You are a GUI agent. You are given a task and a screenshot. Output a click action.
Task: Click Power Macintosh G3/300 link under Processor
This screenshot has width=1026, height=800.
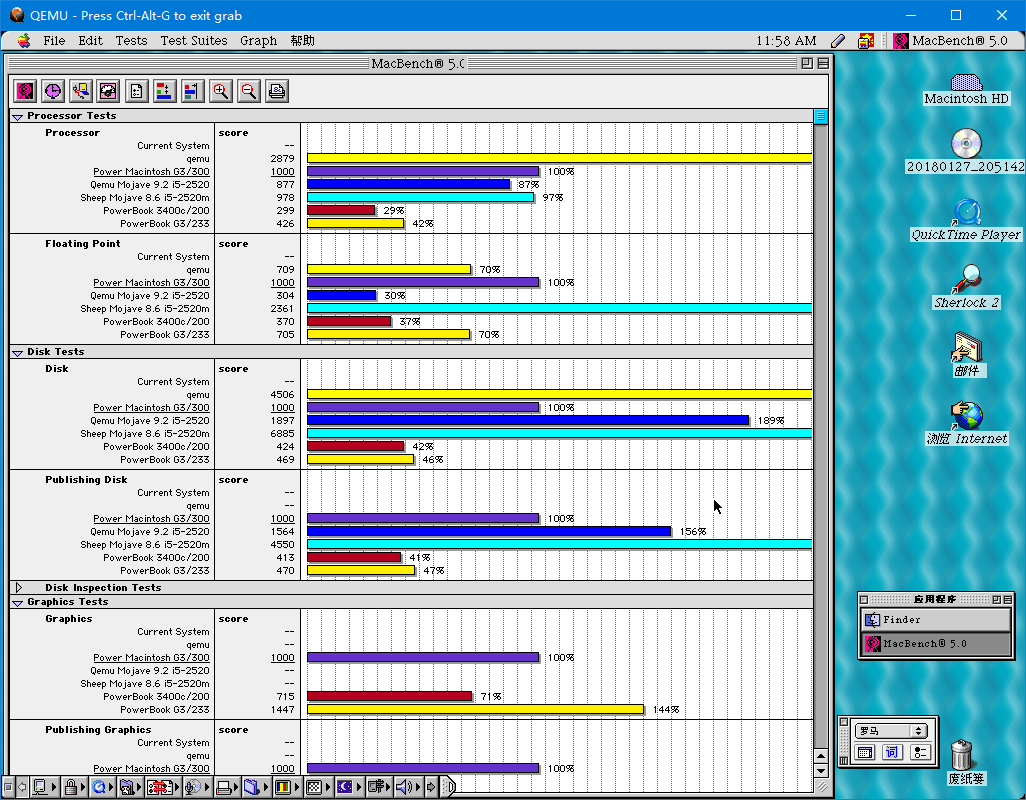click(151, 171)
